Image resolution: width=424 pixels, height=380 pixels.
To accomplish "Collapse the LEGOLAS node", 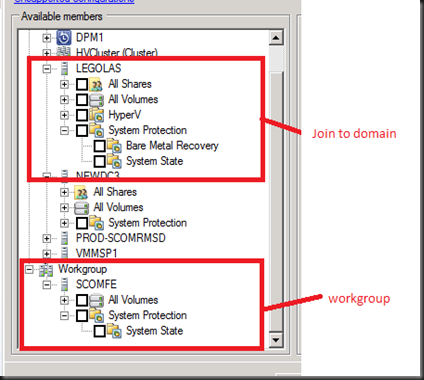I will 47,69.
